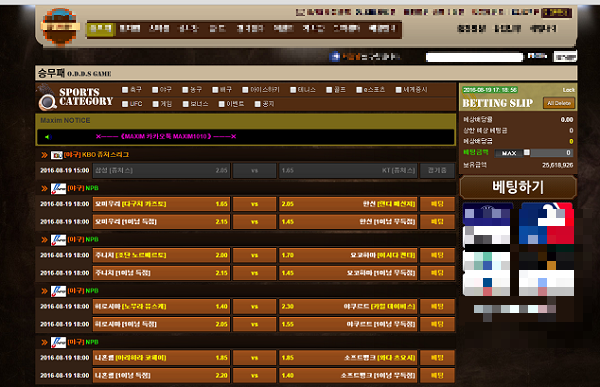This screenshot has width=600, height=387.
Task: Check the e스포츠 category checkbox
Action: (x=359, y=90)
